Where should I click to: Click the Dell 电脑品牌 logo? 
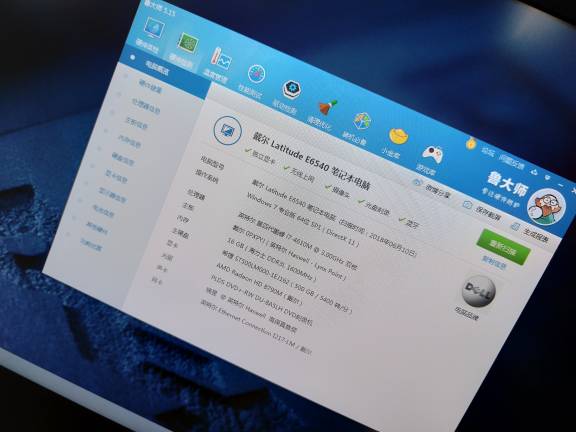[478, 291]
